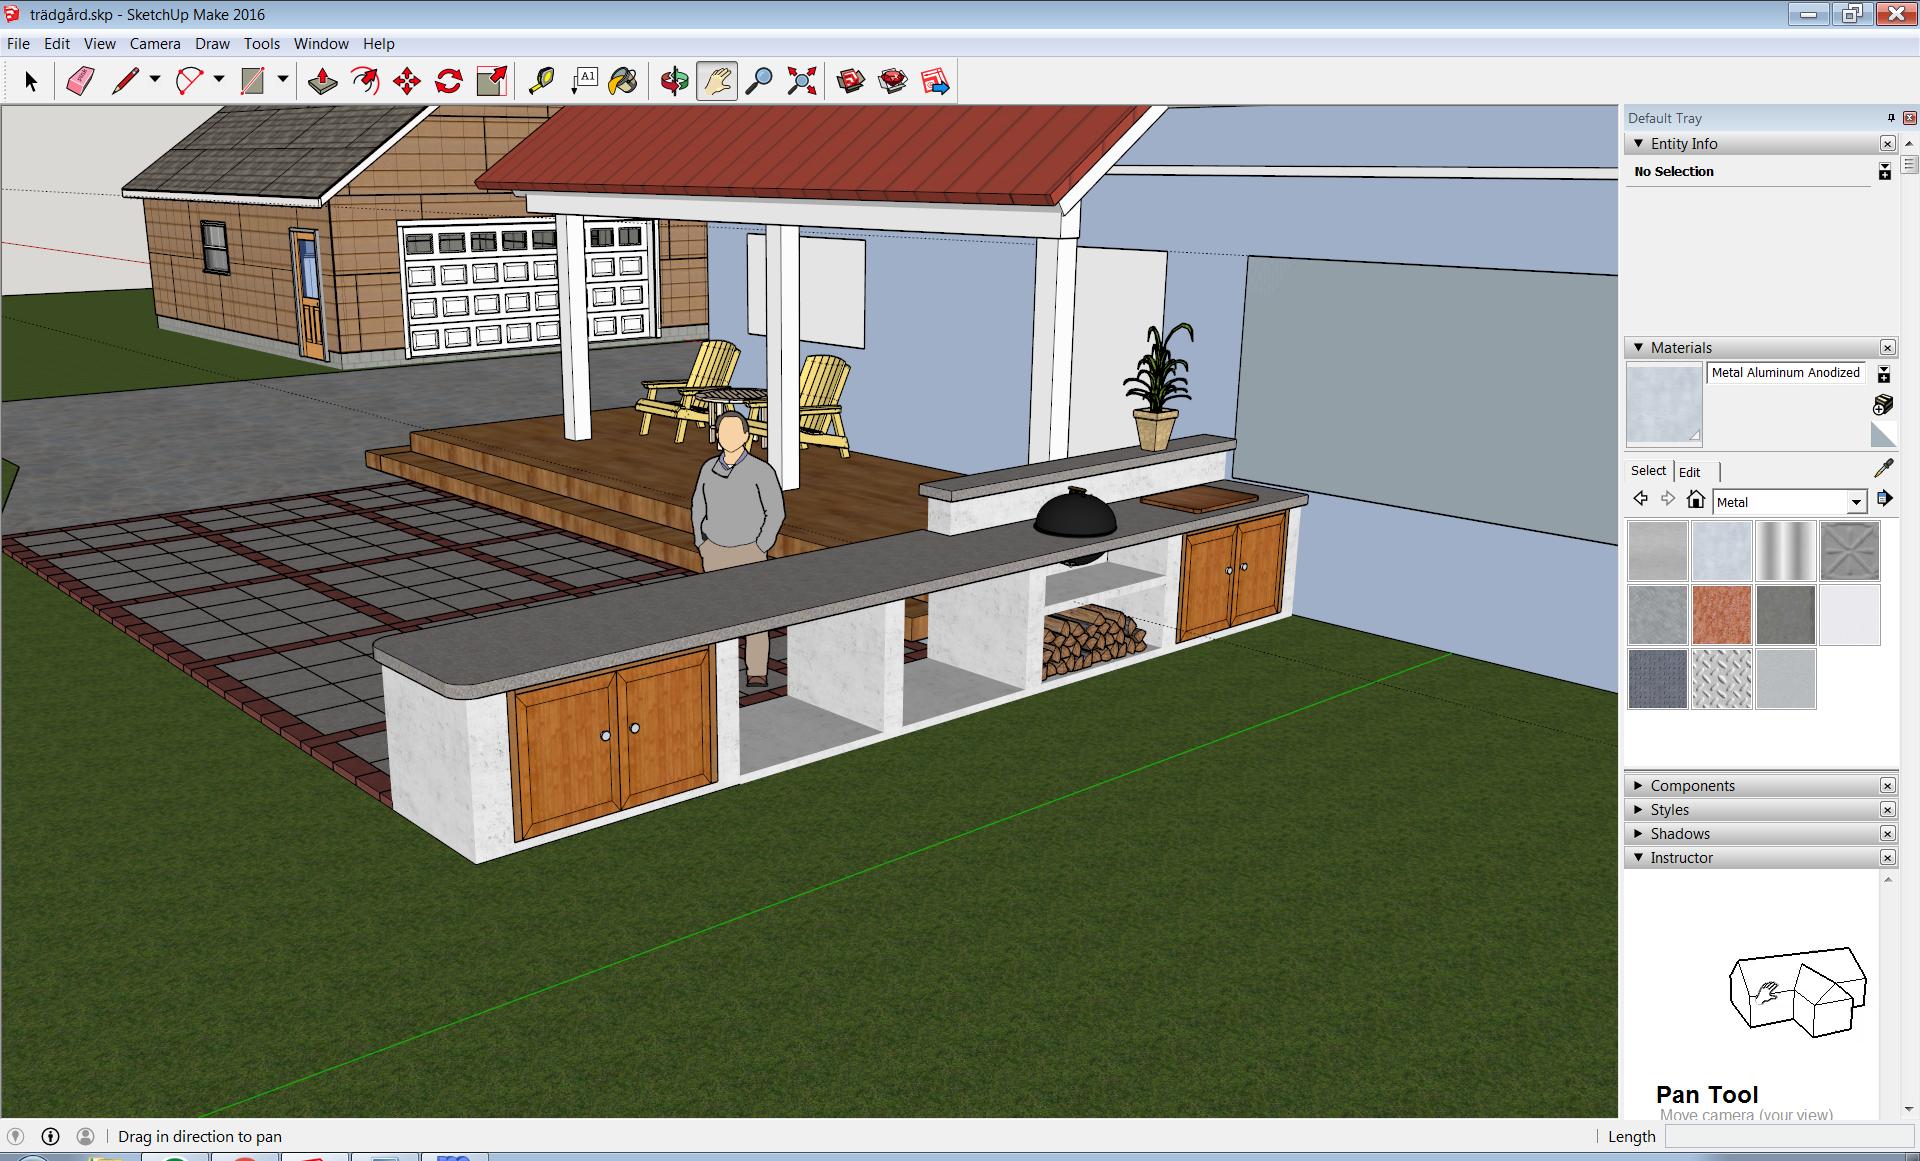The height and width of the screenshot is (1161, 1920).
Task: Click the Length measurement input box
Action: tap(1788, 1137)
